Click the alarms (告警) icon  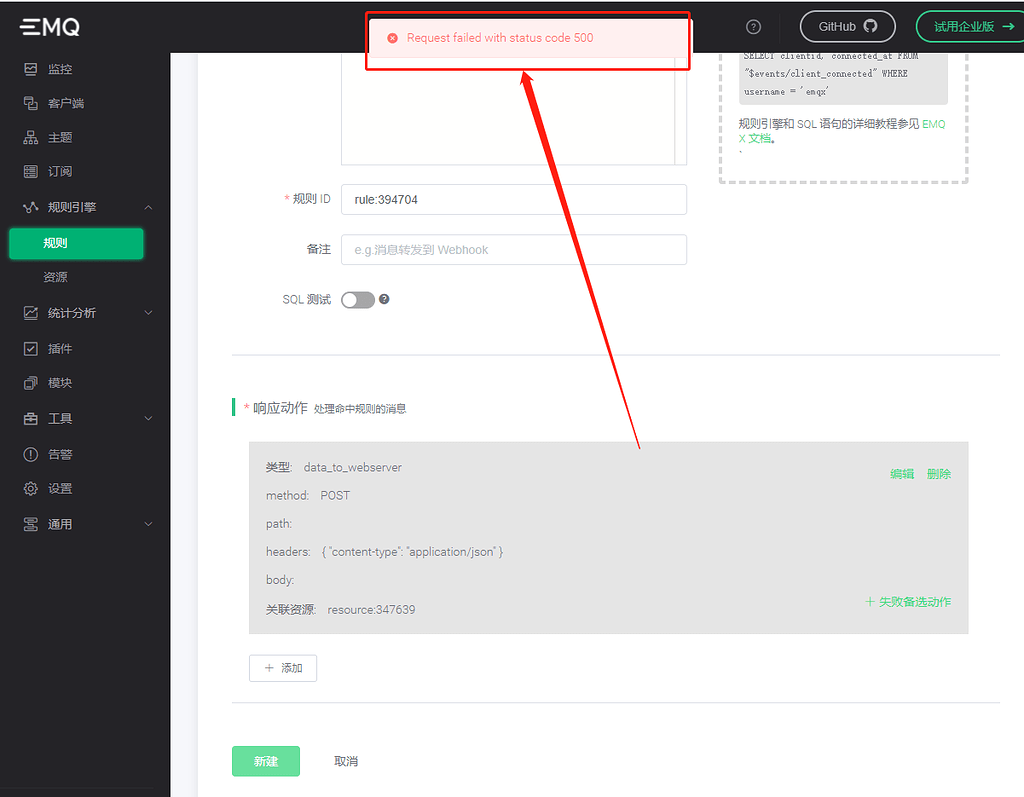coord(30,454)
